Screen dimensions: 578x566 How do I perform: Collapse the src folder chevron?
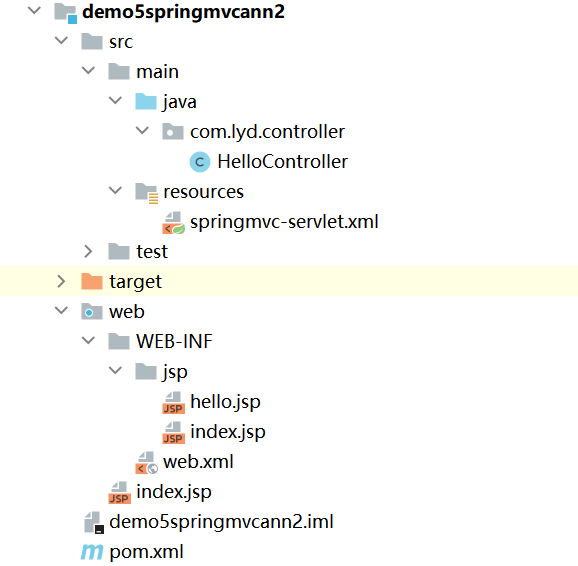61,40
